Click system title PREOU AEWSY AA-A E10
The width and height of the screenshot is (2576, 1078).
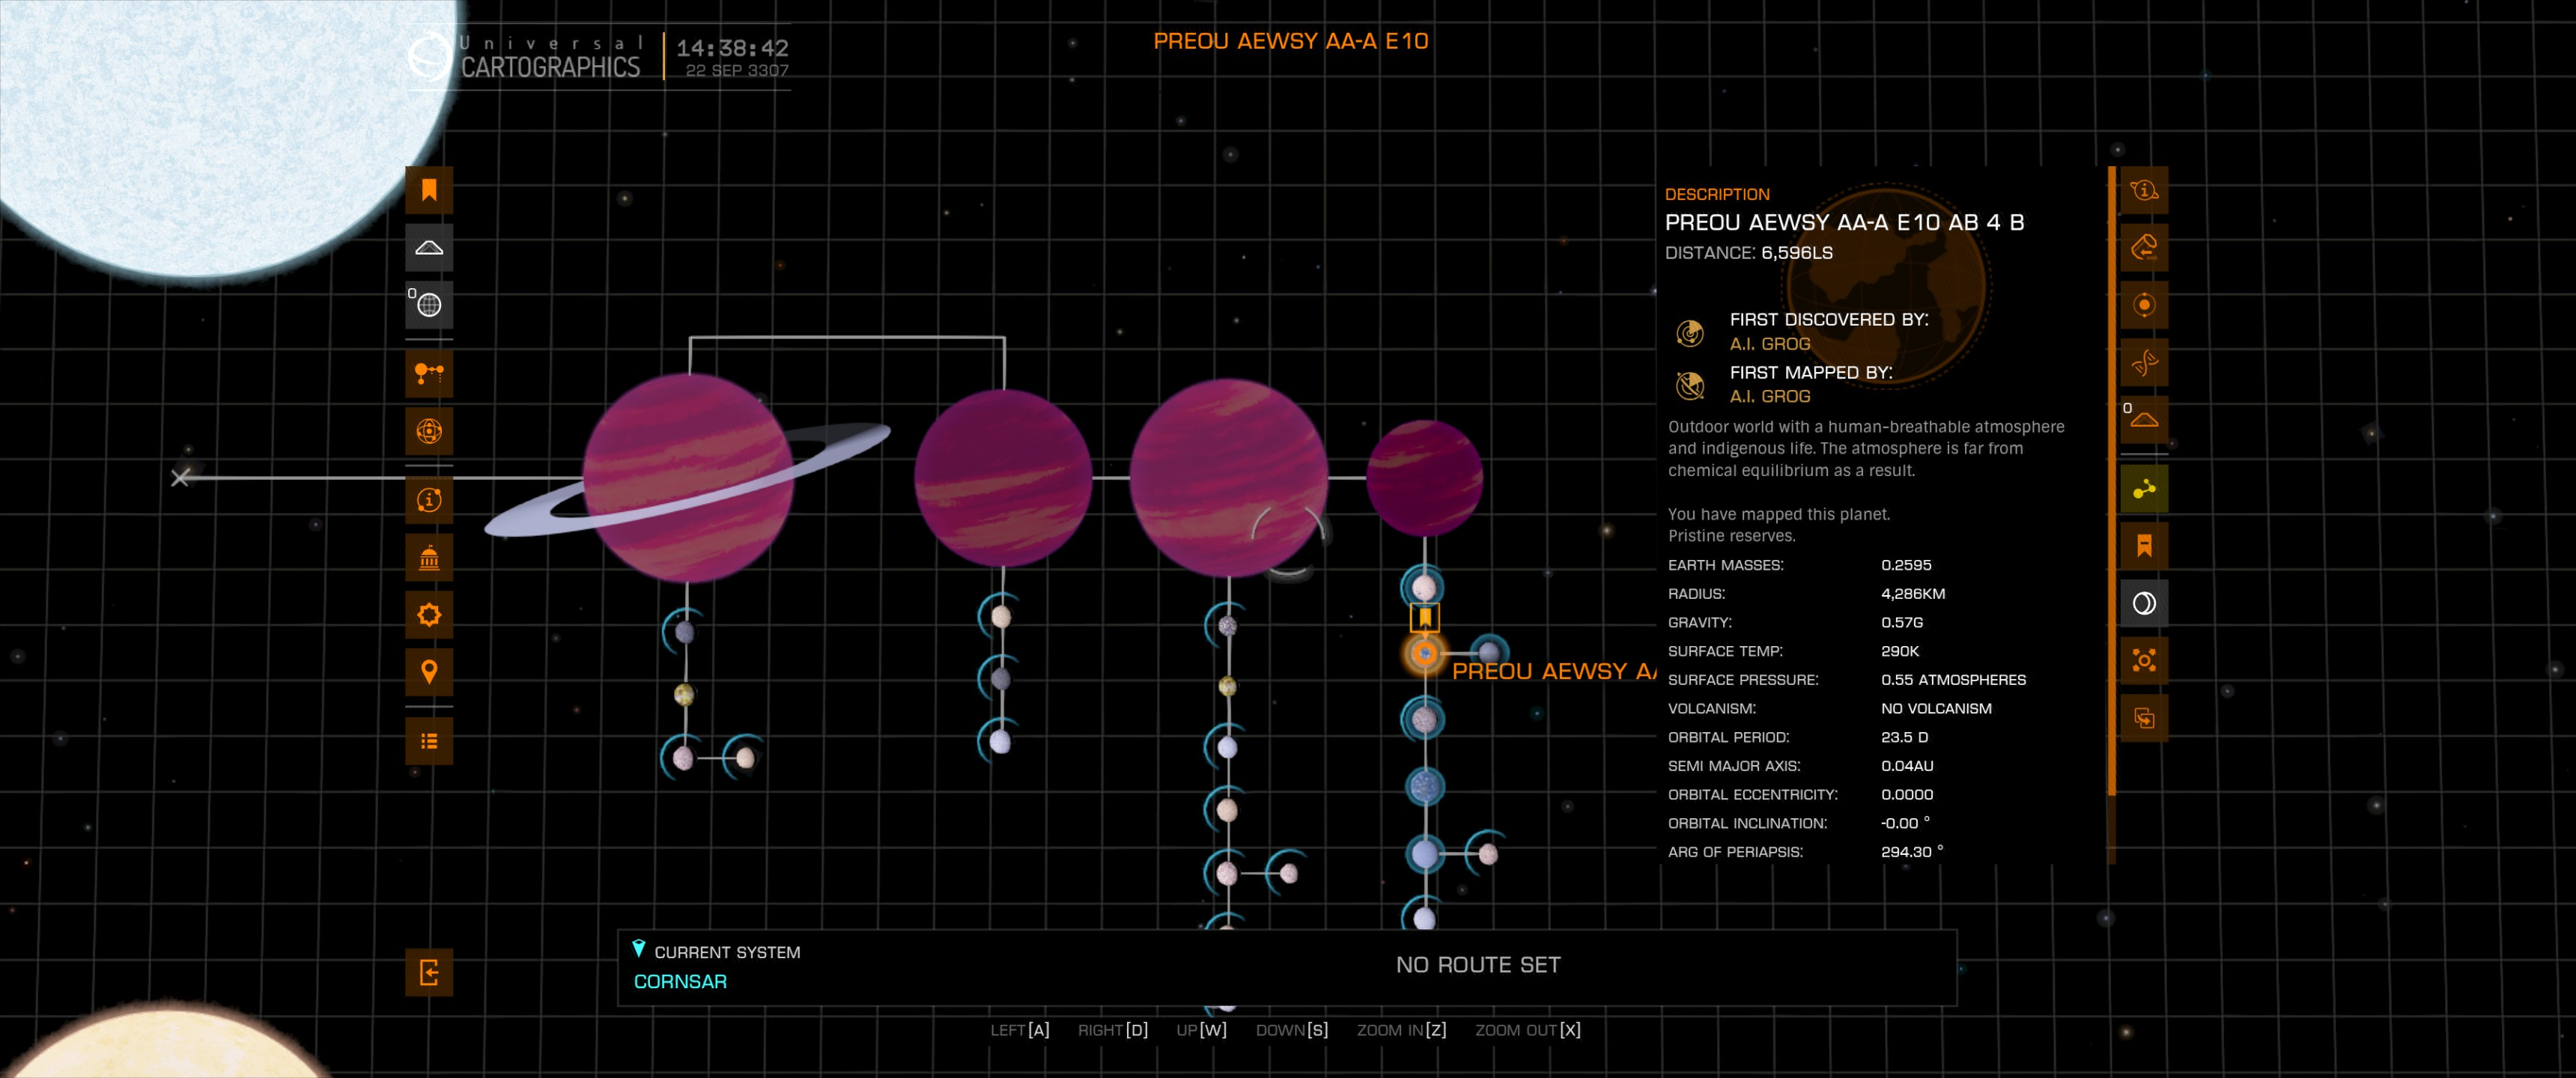point(1291,41)
